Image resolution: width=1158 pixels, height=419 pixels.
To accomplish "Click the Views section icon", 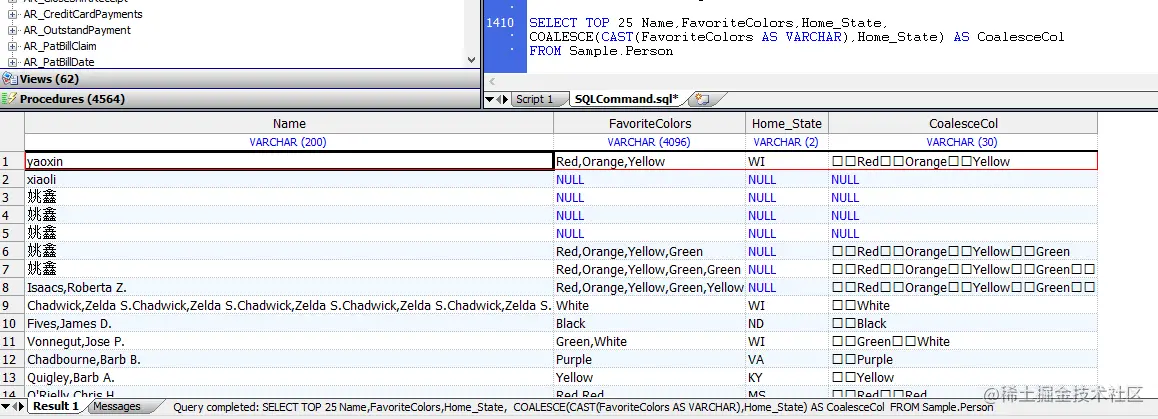I will (9, 79).
